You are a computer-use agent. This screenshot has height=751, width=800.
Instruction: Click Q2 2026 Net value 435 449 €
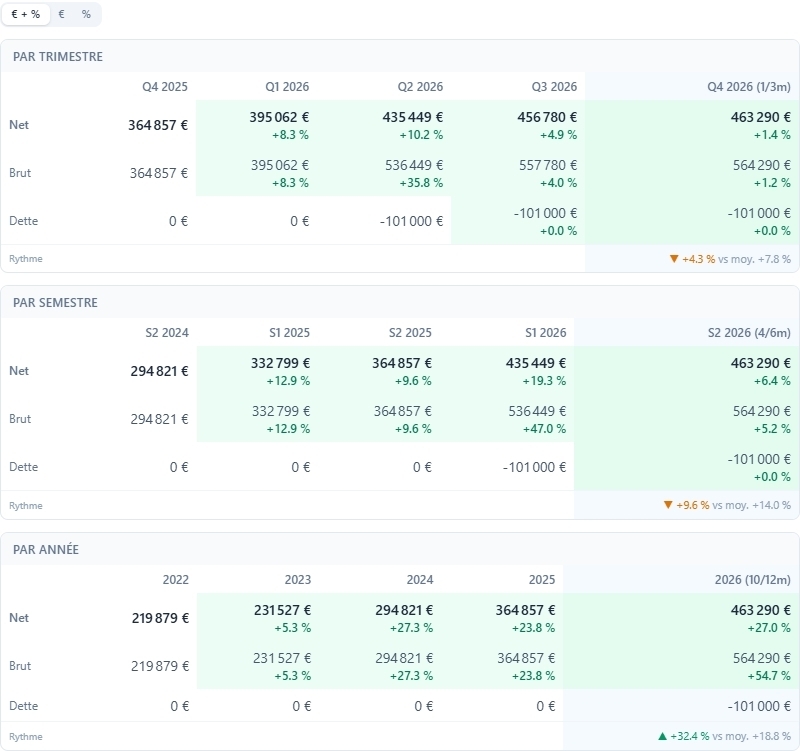(x=413, y=117)
